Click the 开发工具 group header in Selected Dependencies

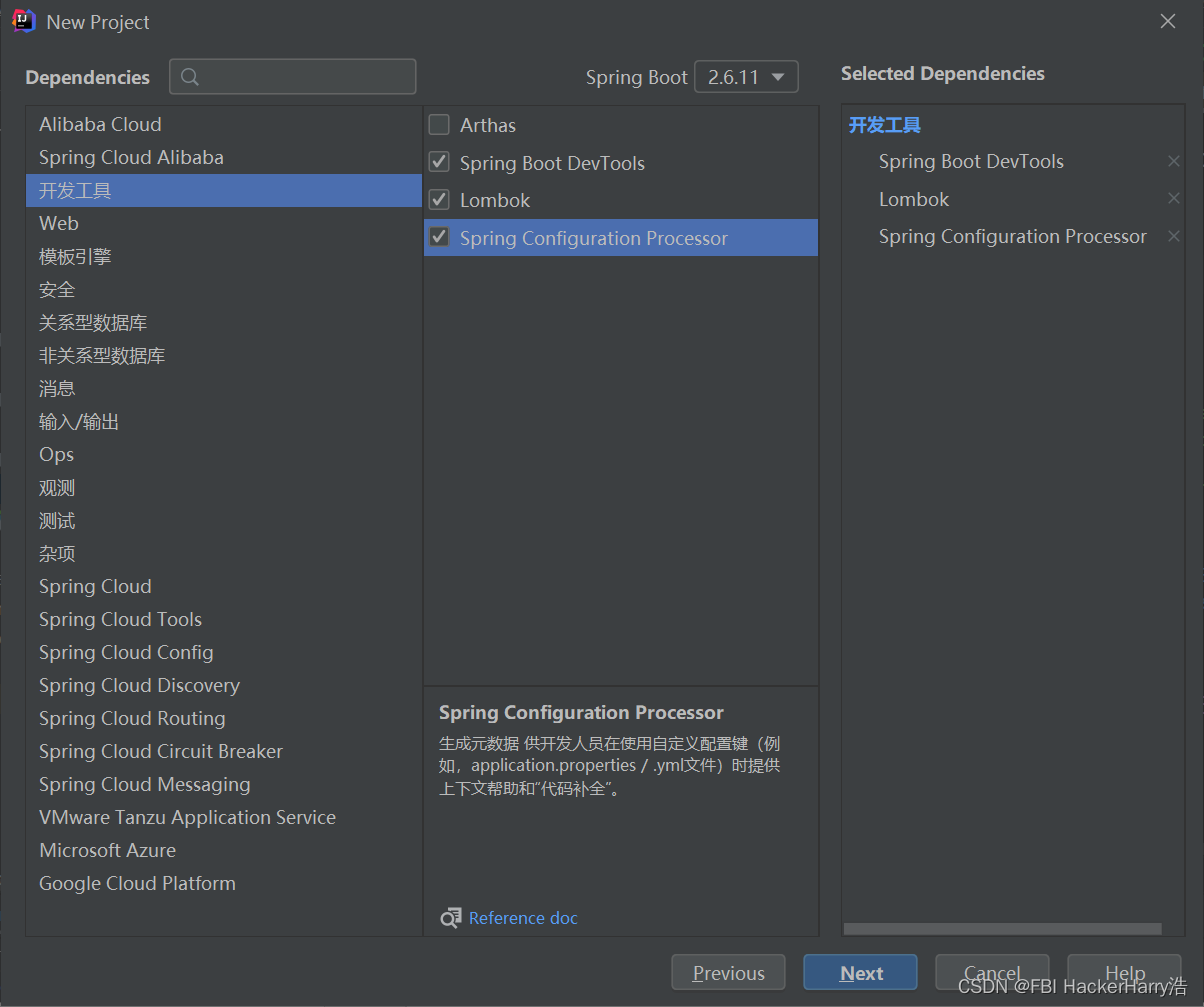coord(885,125)
